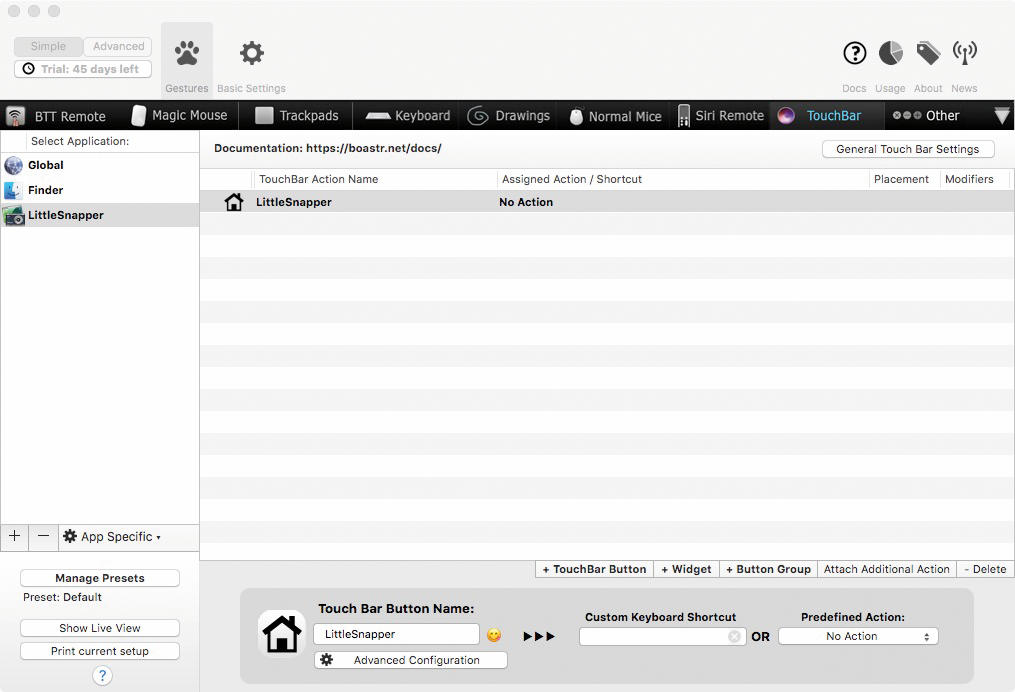Open the Other tab
Screen dimensions: 1015x692
click(926, 116)
